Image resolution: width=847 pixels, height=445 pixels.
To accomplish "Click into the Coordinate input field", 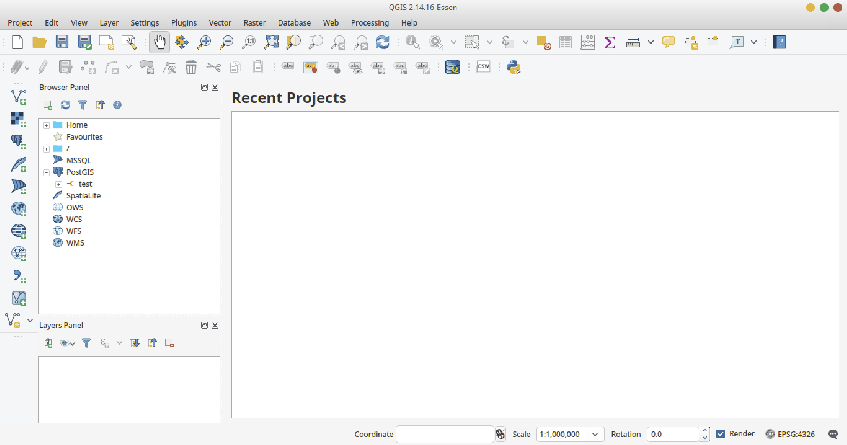I will pyautogui.click(x=445, y=434).
